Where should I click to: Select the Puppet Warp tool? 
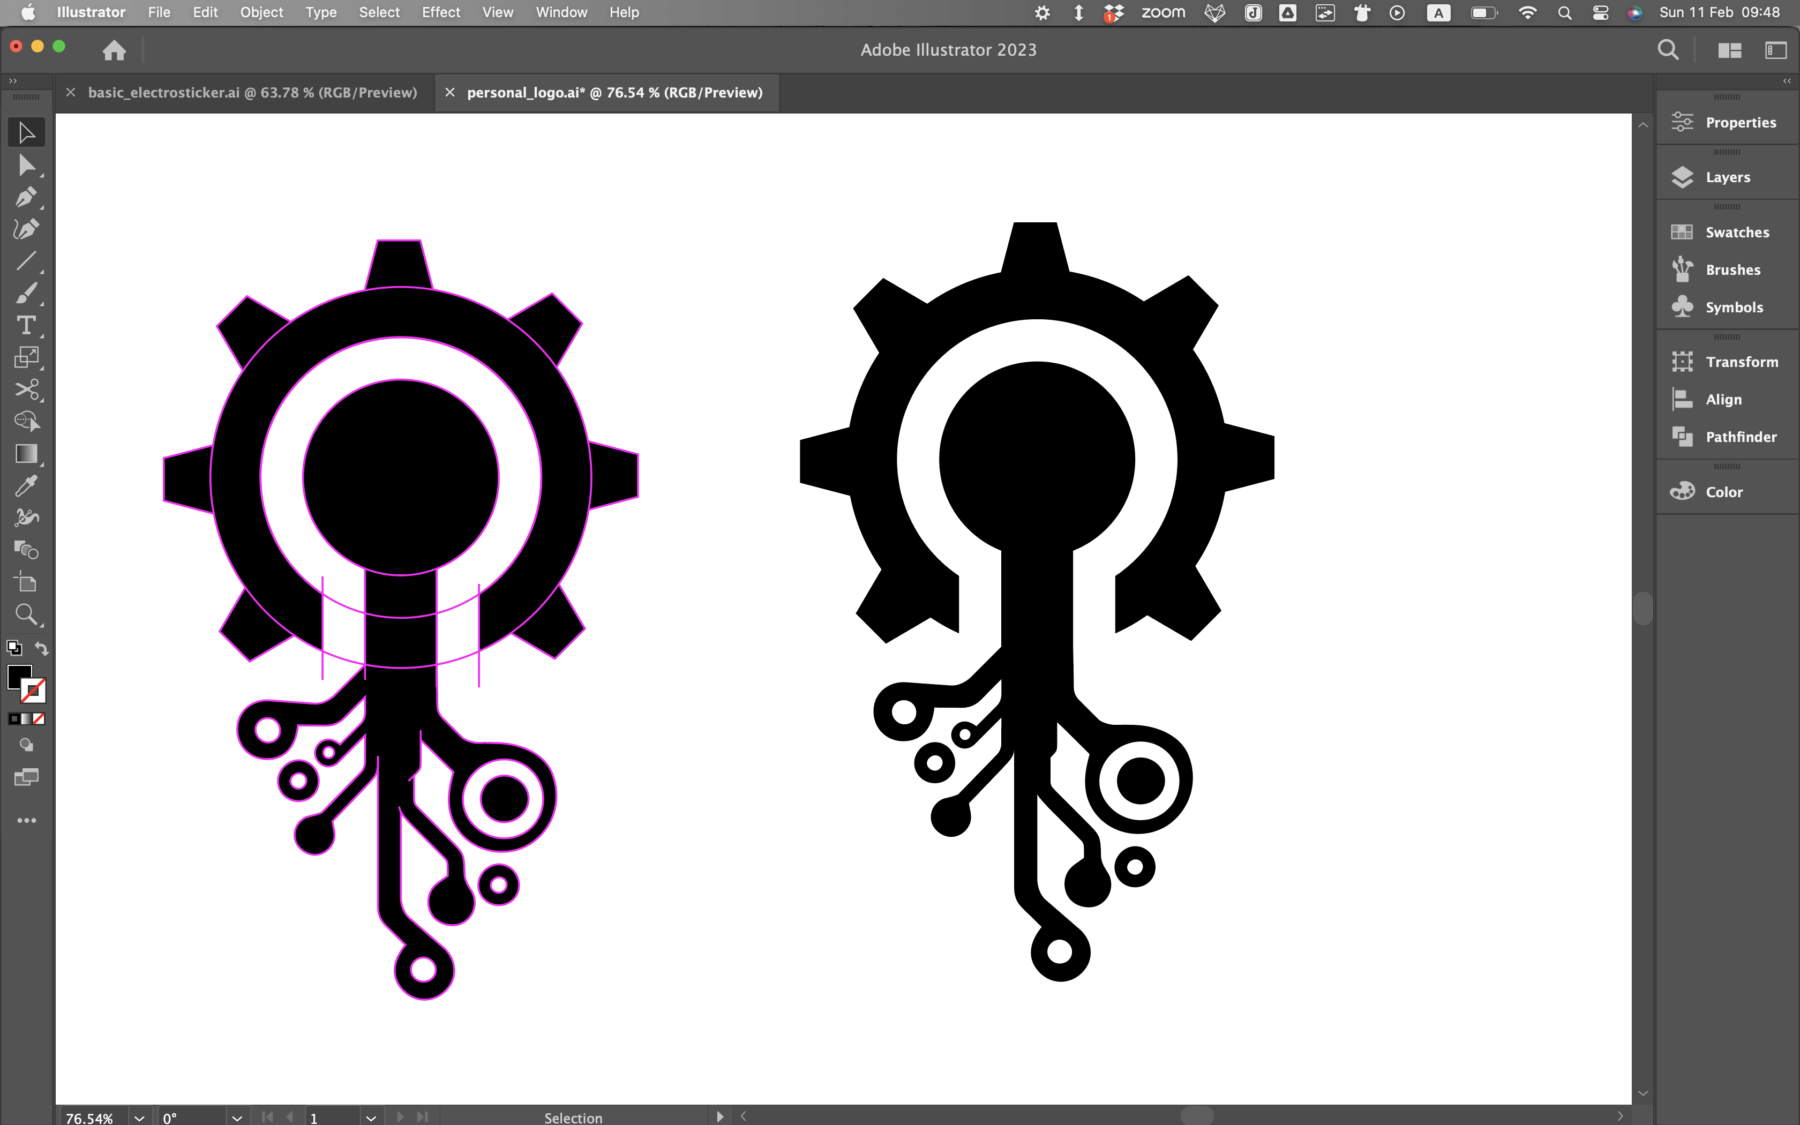[x=26, y=517]
